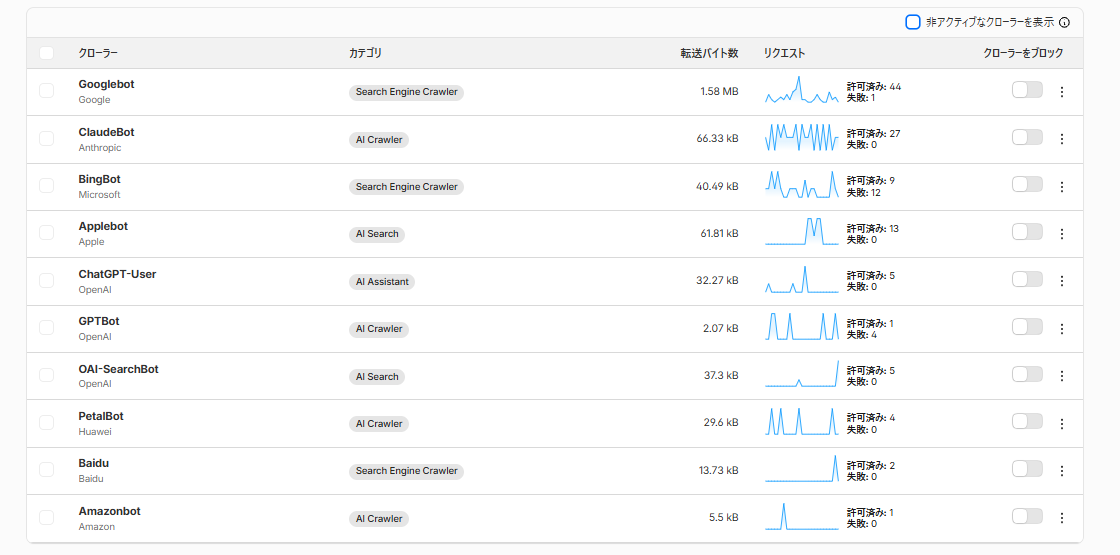Tick the select-all checkbox in the table header
The width and height of the screenshot is (1120, 555).
pos(46,53)
